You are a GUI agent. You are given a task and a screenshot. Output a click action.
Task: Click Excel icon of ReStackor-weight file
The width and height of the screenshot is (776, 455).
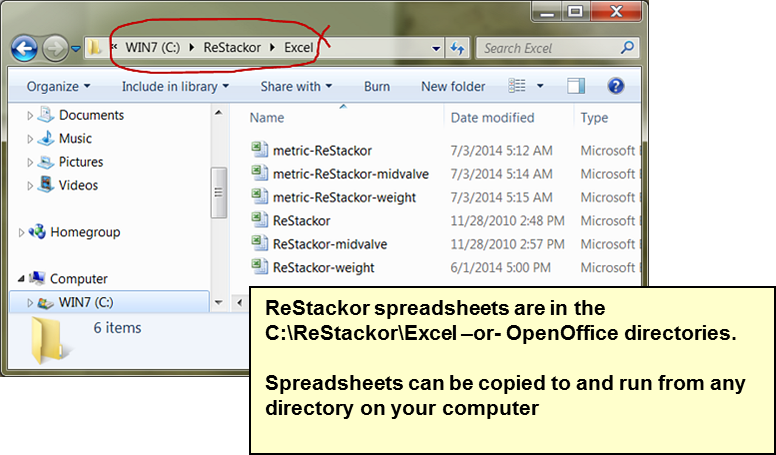pyautogui.click(x=260, y=266)
